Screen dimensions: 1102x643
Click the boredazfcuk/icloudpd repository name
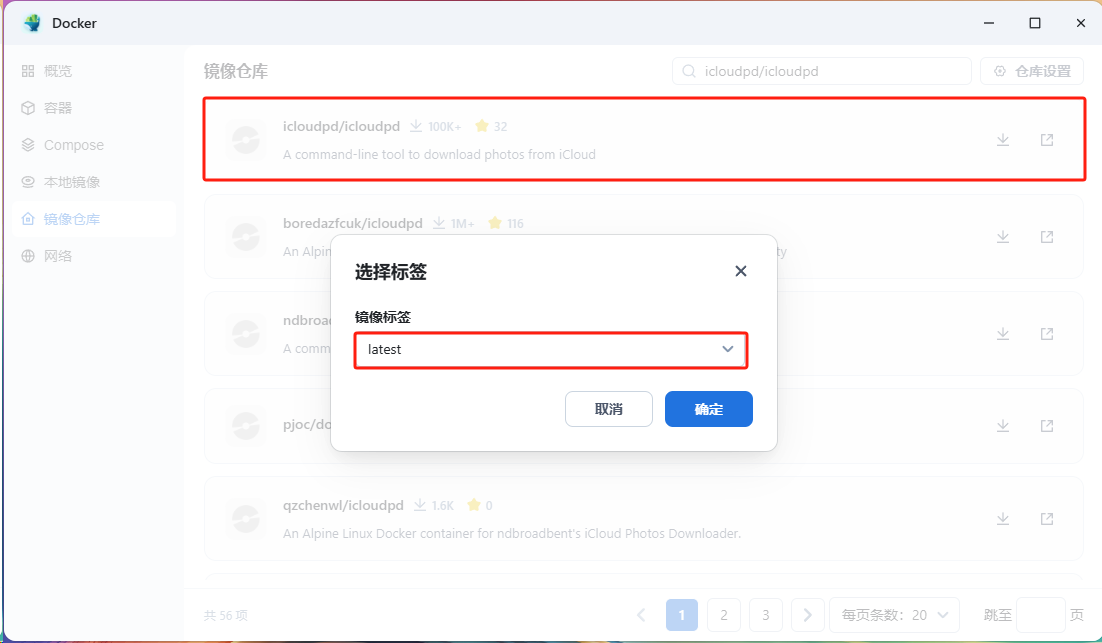[x=353, y=223]
